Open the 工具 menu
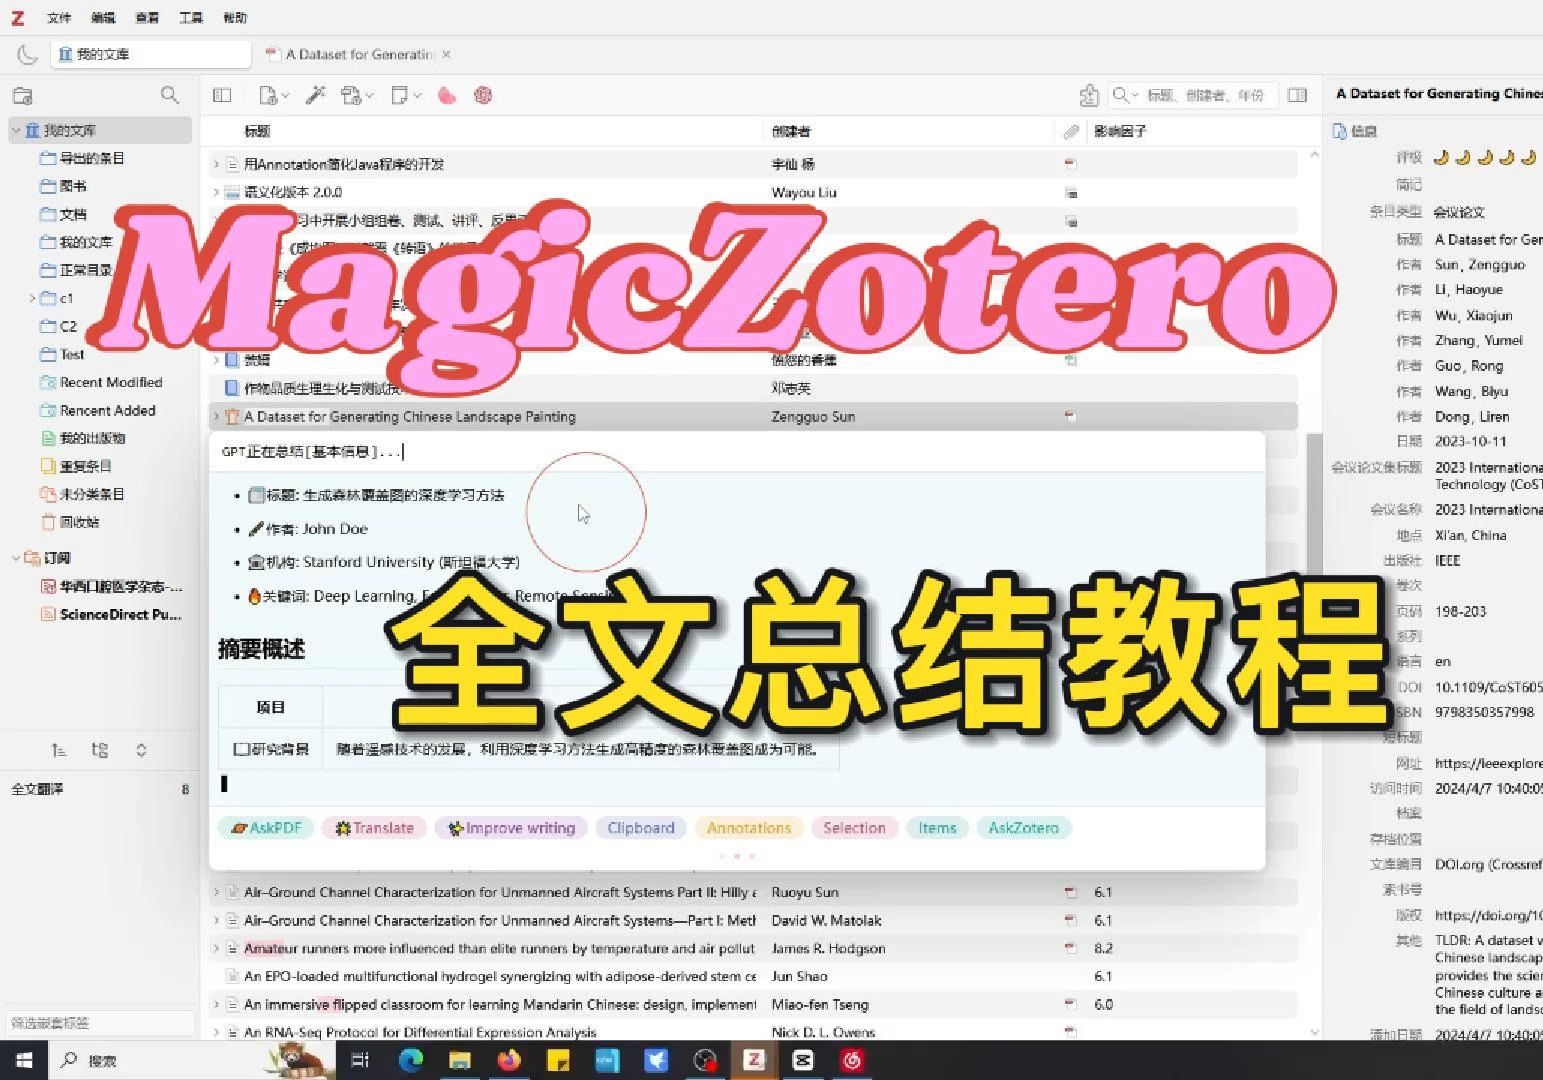 tap(191, 18)
